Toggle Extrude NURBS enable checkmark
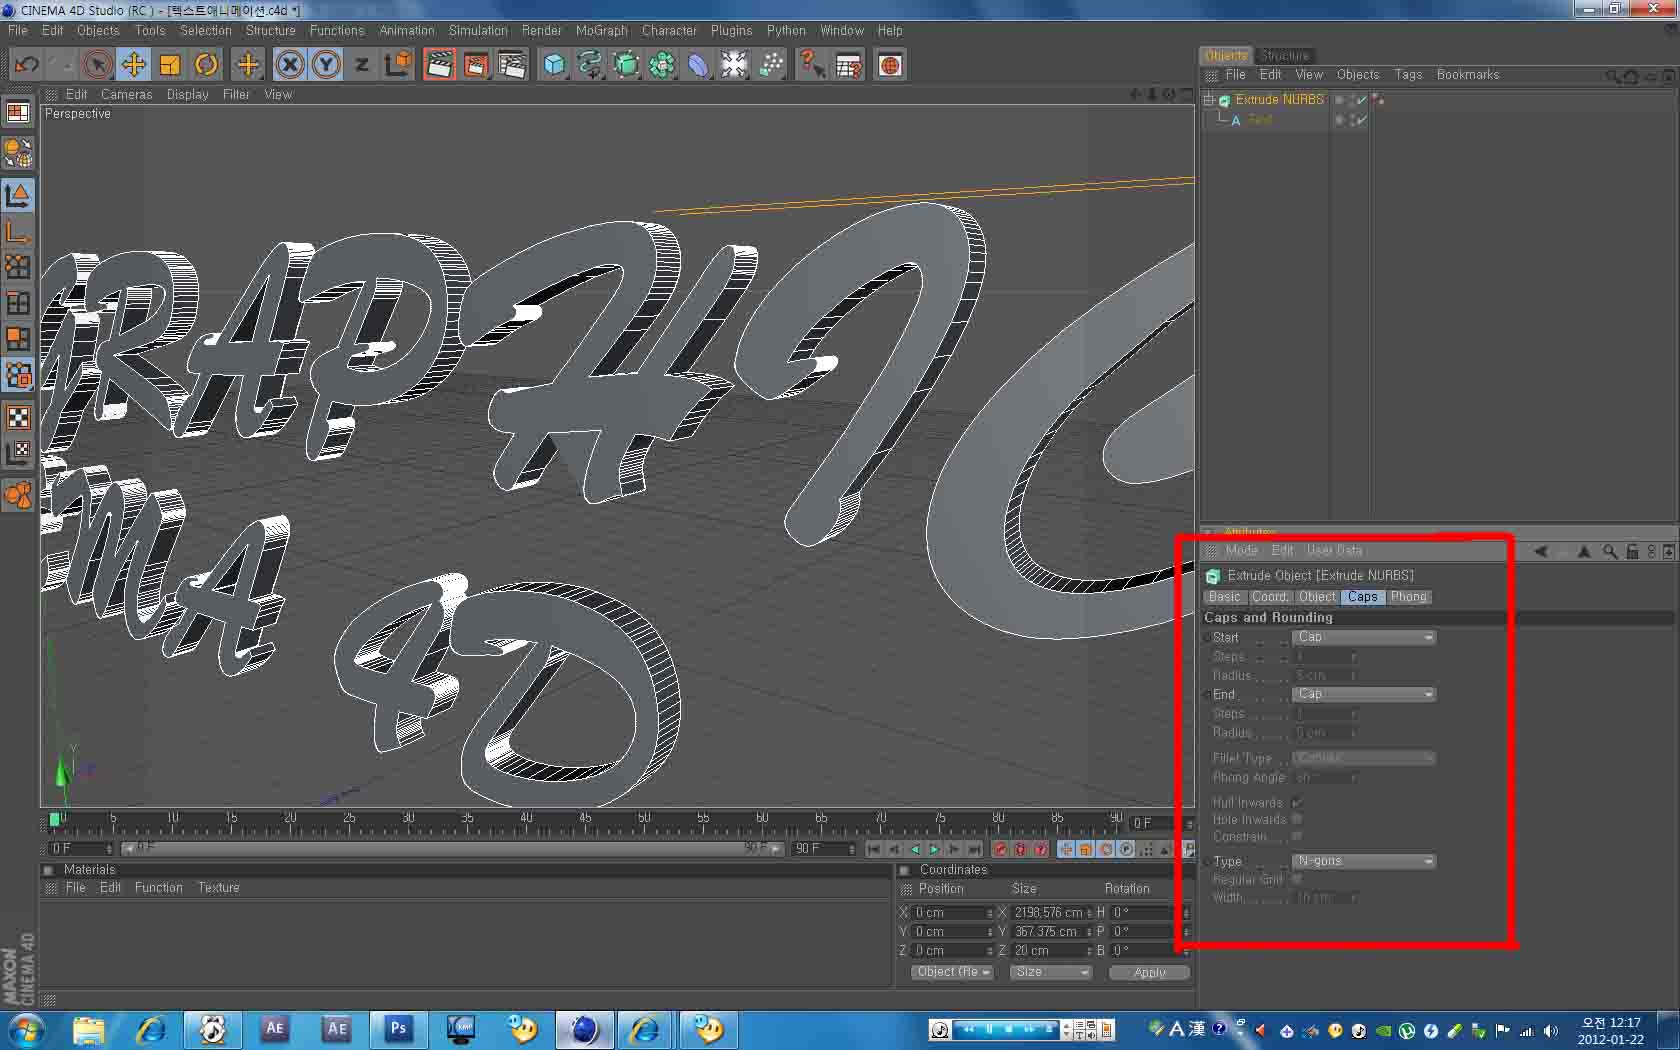This screenshot has width=1680, height=1050. (1361, 100)
